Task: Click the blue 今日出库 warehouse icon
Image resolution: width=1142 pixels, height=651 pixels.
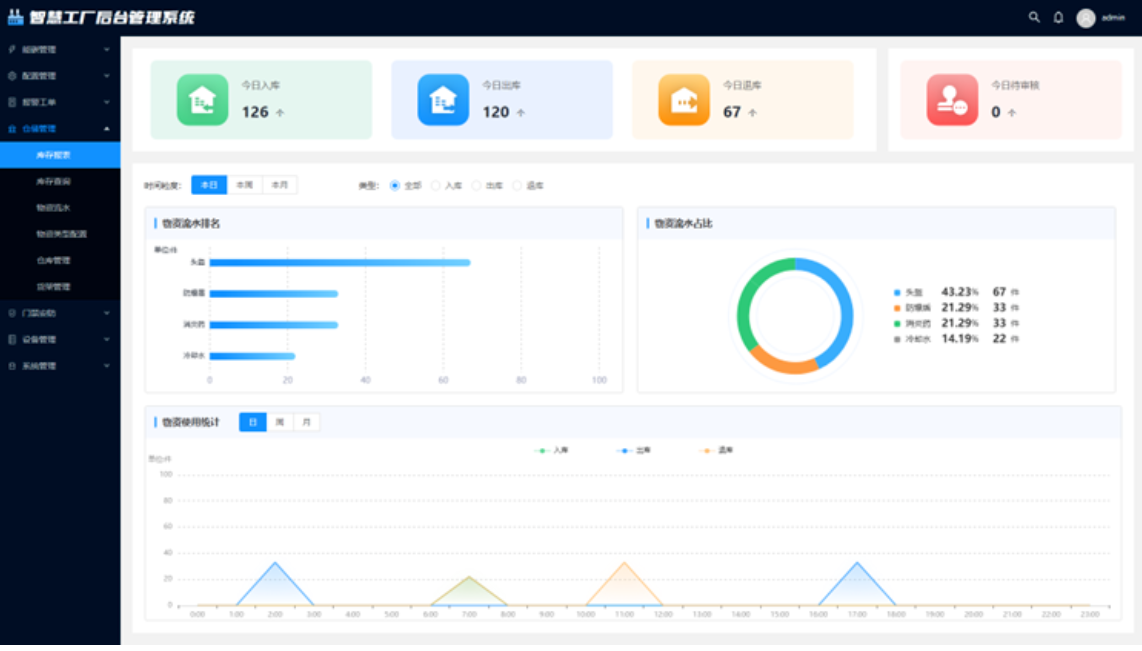Action: point(443,100)
